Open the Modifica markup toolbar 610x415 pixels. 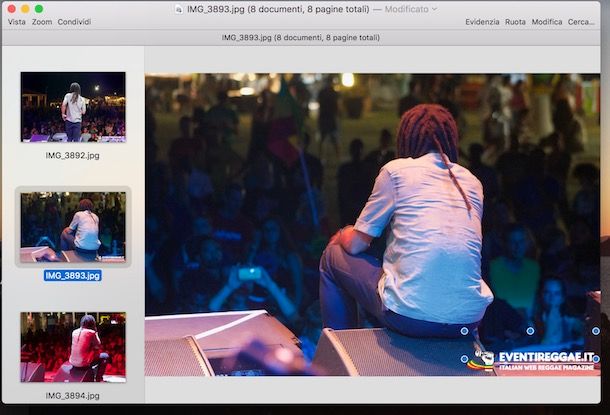pos(547,22)
